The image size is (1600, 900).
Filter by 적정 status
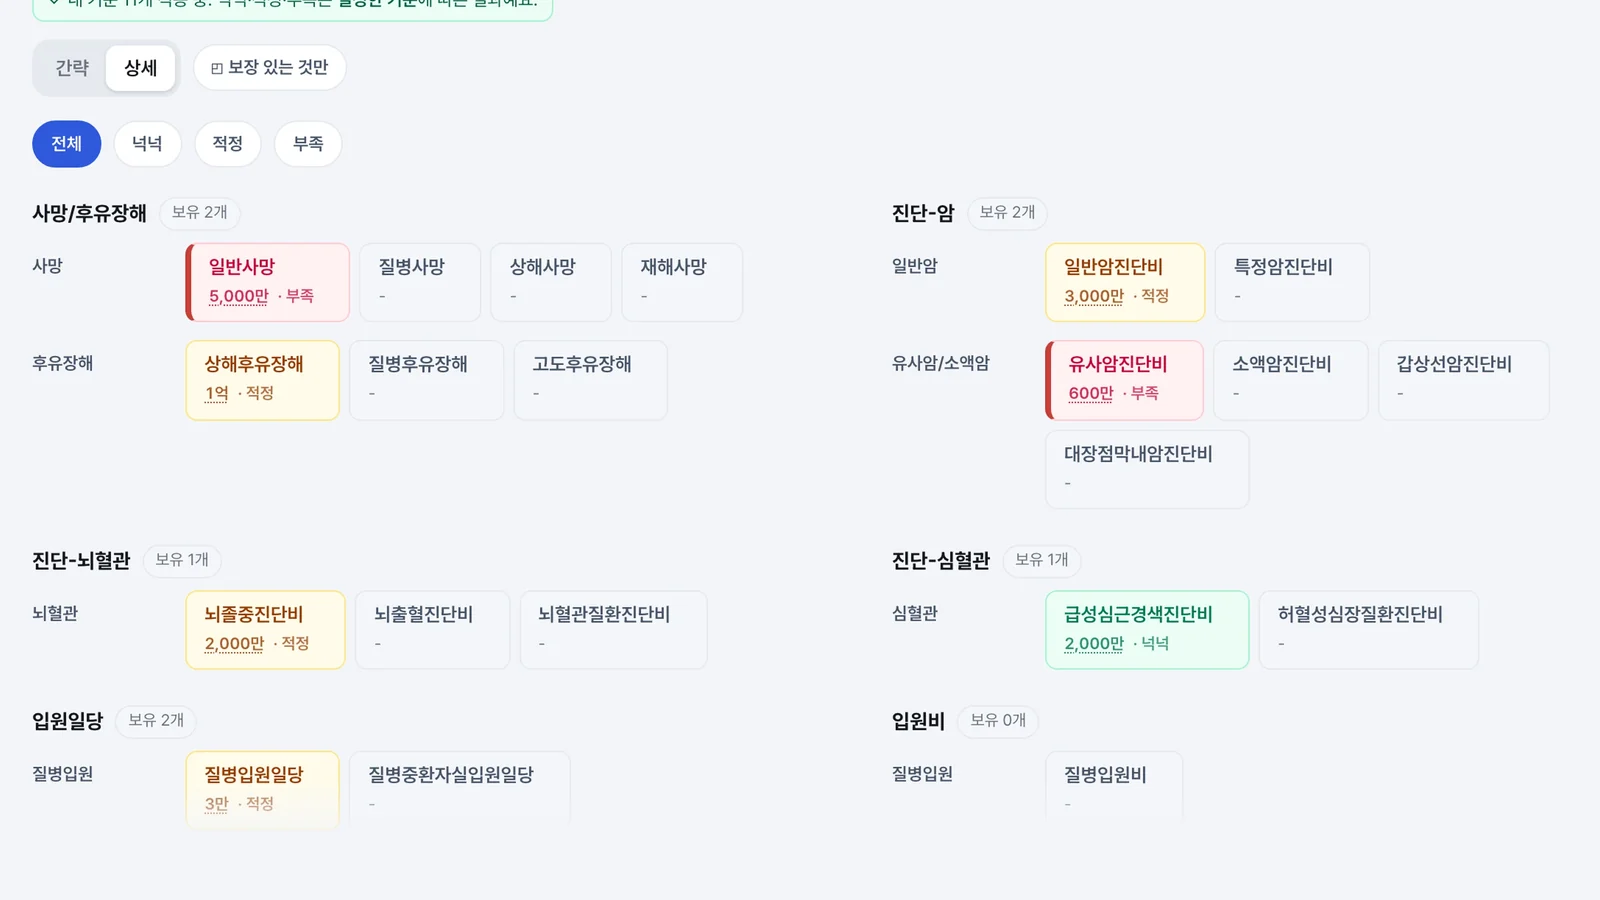pos(228,144)
